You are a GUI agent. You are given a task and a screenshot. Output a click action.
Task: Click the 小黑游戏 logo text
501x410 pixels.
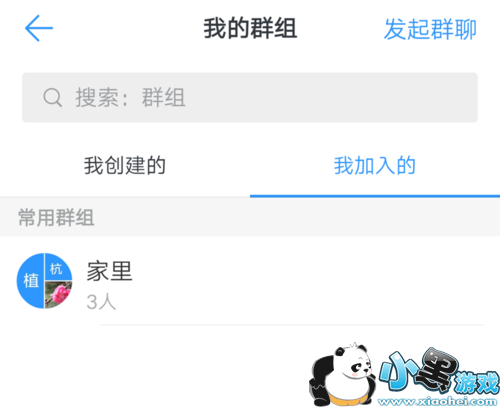click(439, 372)
